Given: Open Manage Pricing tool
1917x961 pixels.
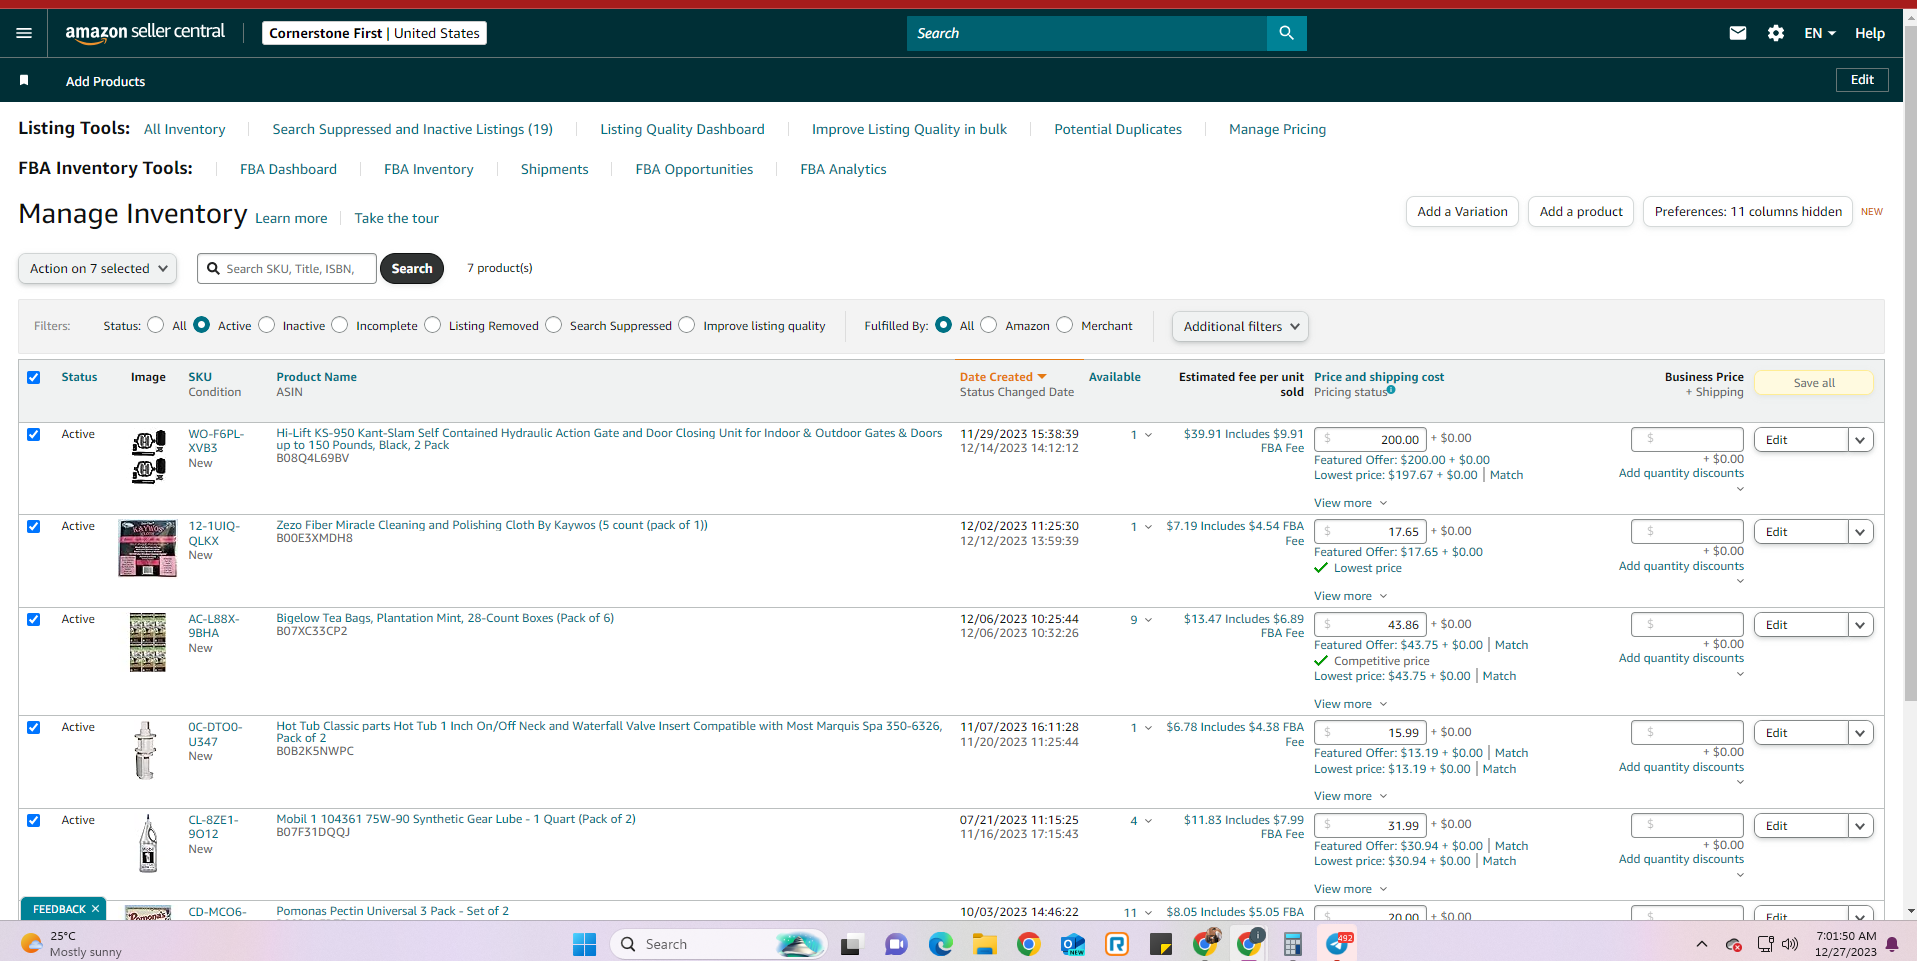Looking at the screenshot, I should click(1277, 130).
